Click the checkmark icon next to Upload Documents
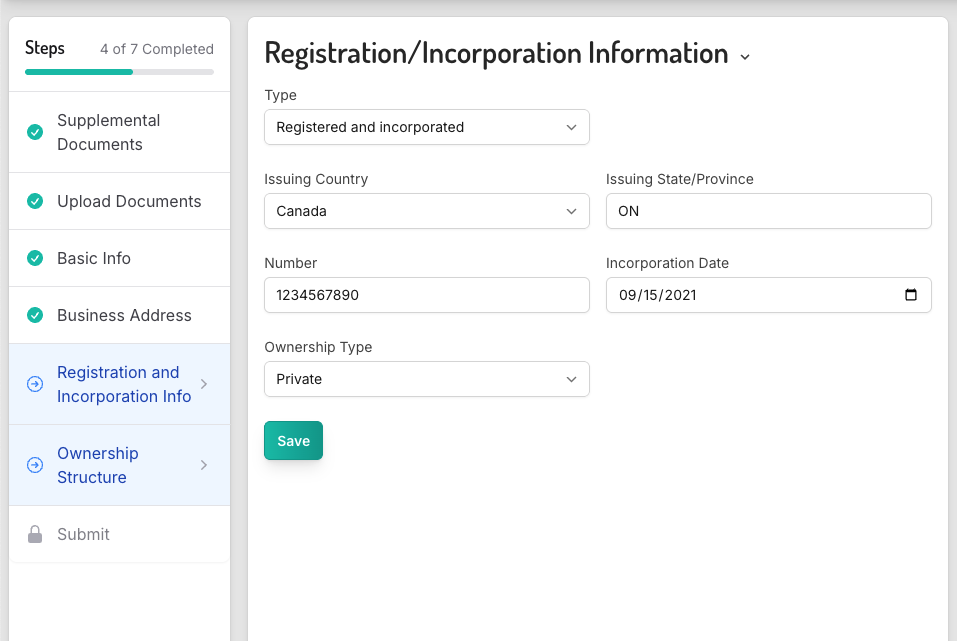 35,201
